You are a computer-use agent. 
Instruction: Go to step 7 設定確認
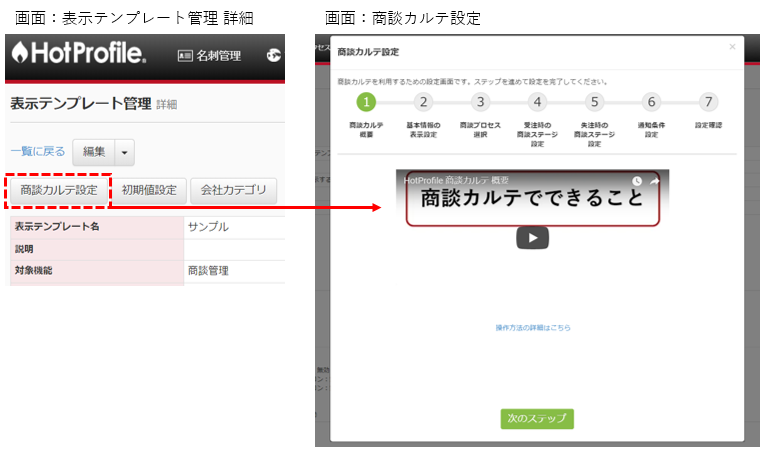(709, 102)
